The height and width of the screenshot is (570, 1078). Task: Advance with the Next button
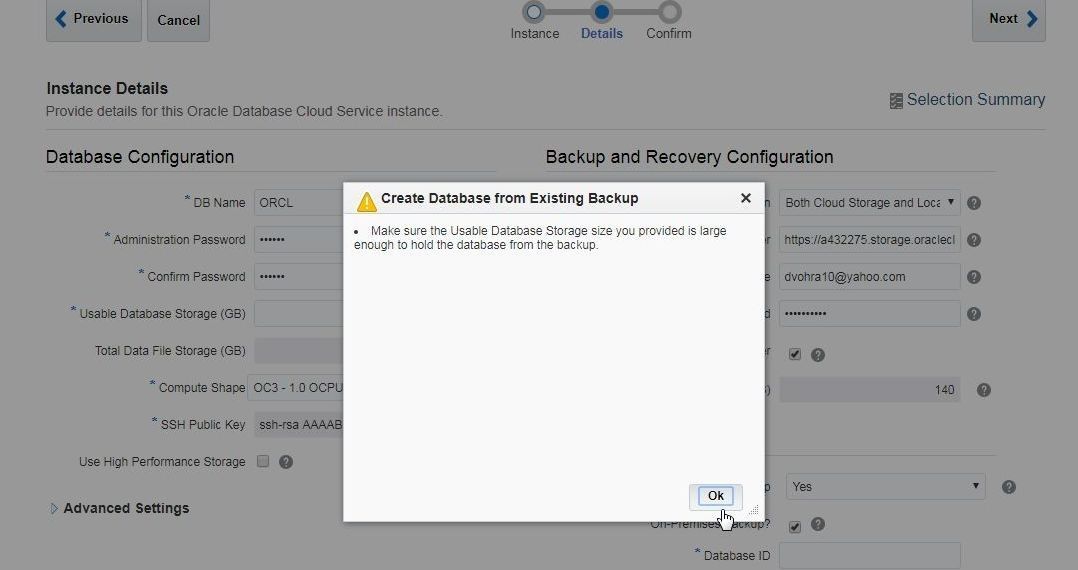click(1008, 19)
